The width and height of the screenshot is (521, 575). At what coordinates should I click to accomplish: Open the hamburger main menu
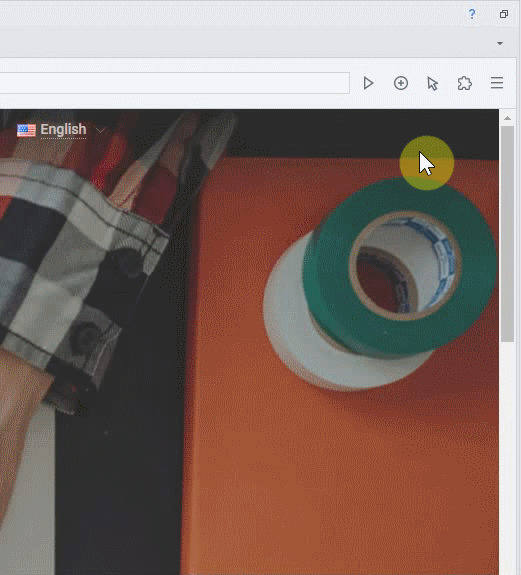[497, 83]
